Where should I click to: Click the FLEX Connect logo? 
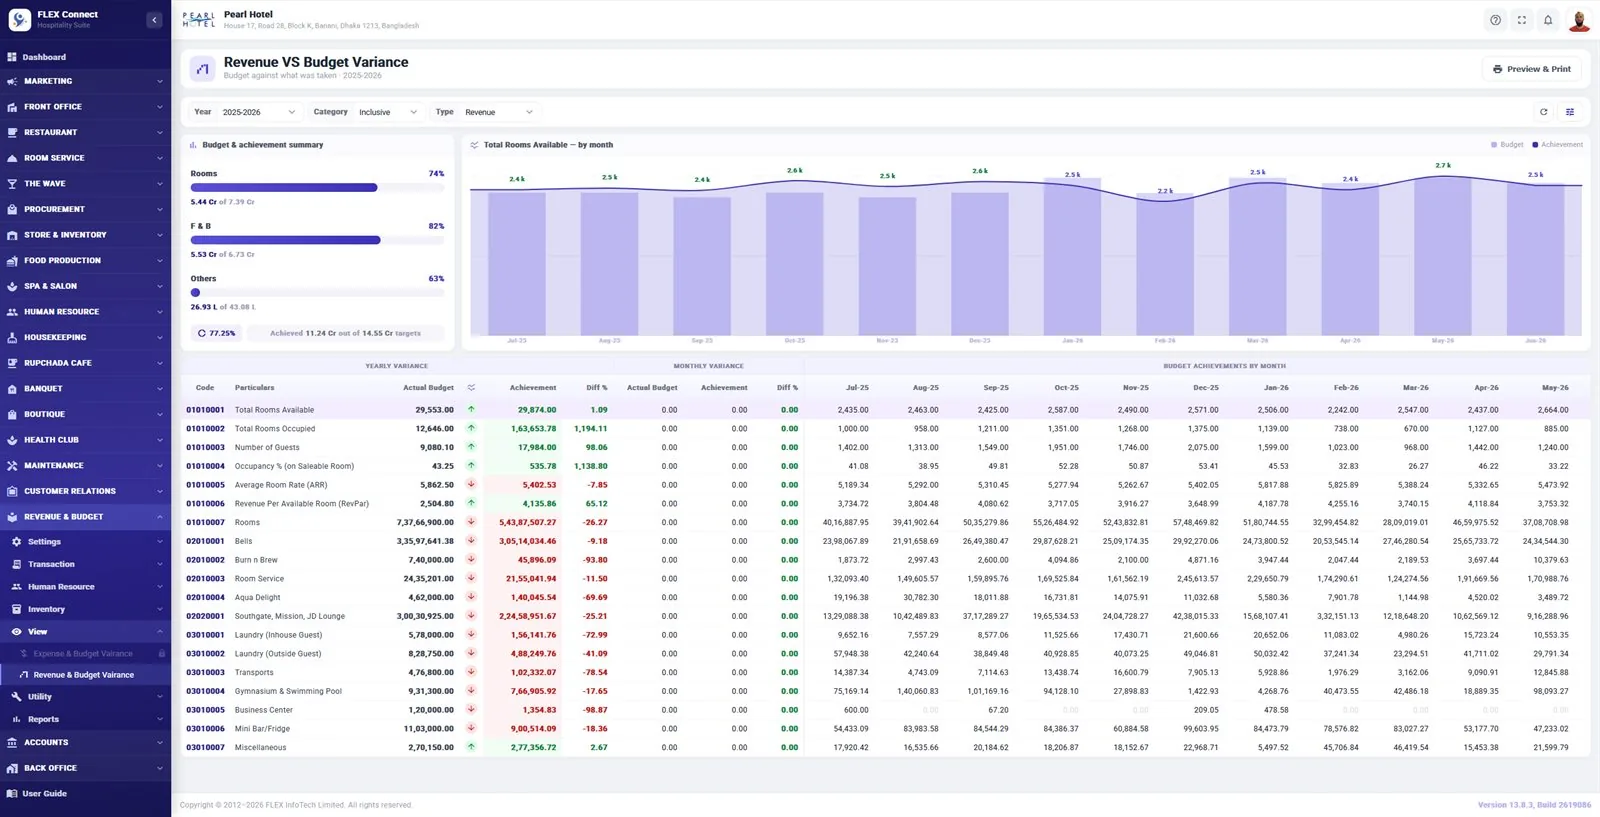click(20, 20)
